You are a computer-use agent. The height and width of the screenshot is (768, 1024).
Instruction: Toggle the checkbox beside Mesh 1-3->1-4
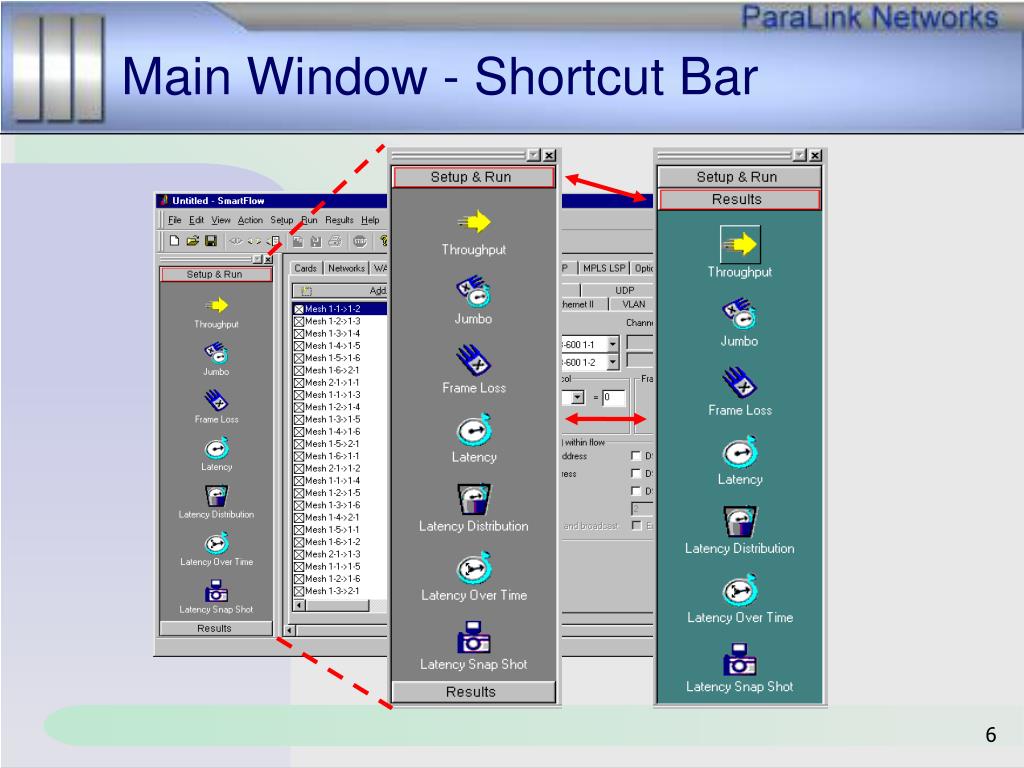[298, 334]
